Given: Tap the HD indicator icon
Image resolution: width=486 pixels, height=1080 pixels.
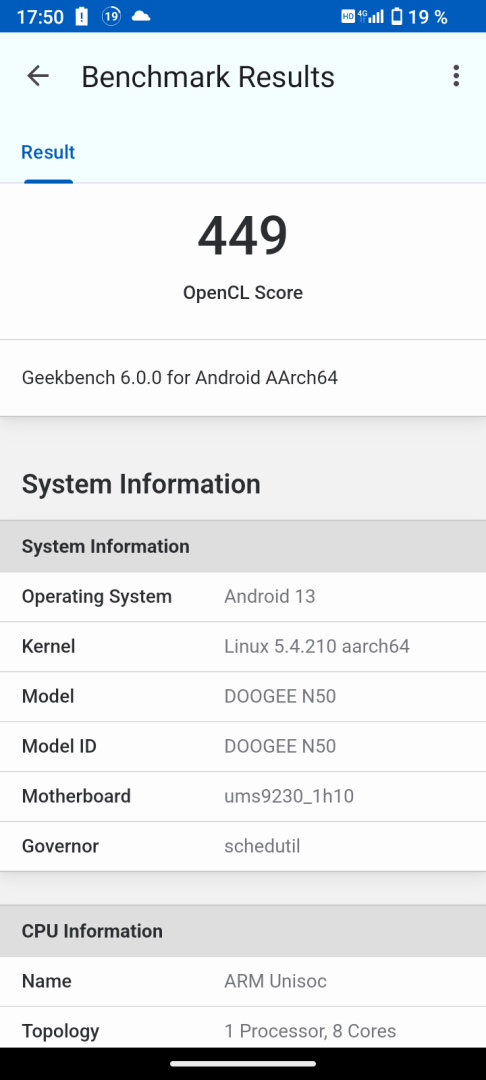Looking at the screenshot, I should pyautogui.click(x=348, y=17).
